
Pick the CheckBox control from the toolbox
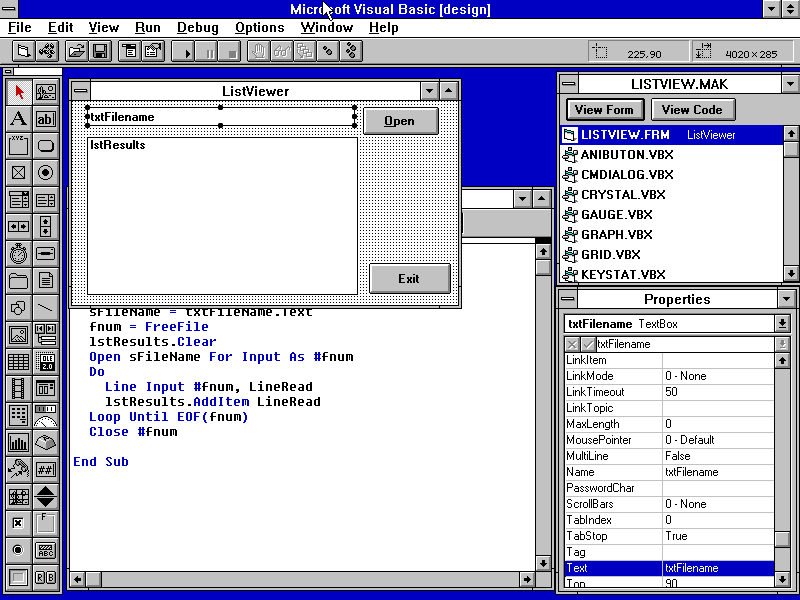pos(17,172)
